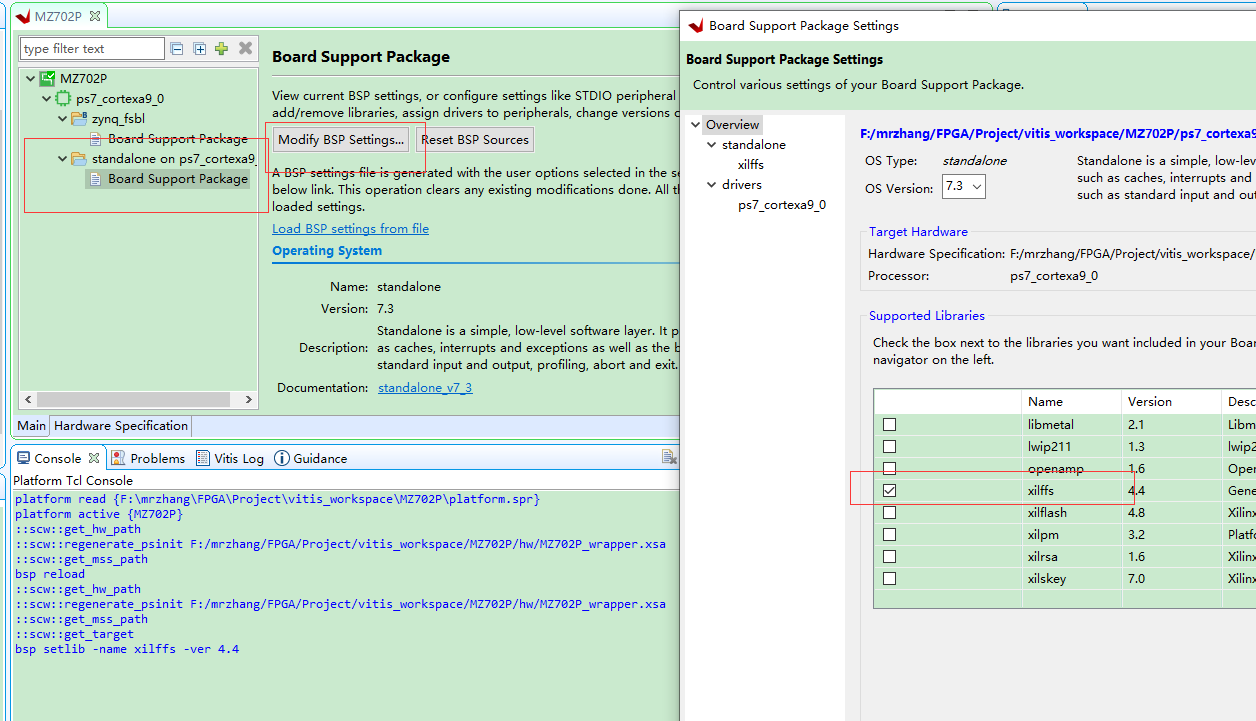Select ps7_cortexa9_0 under drivers in dialog
1256x721 pixels.
782,204
